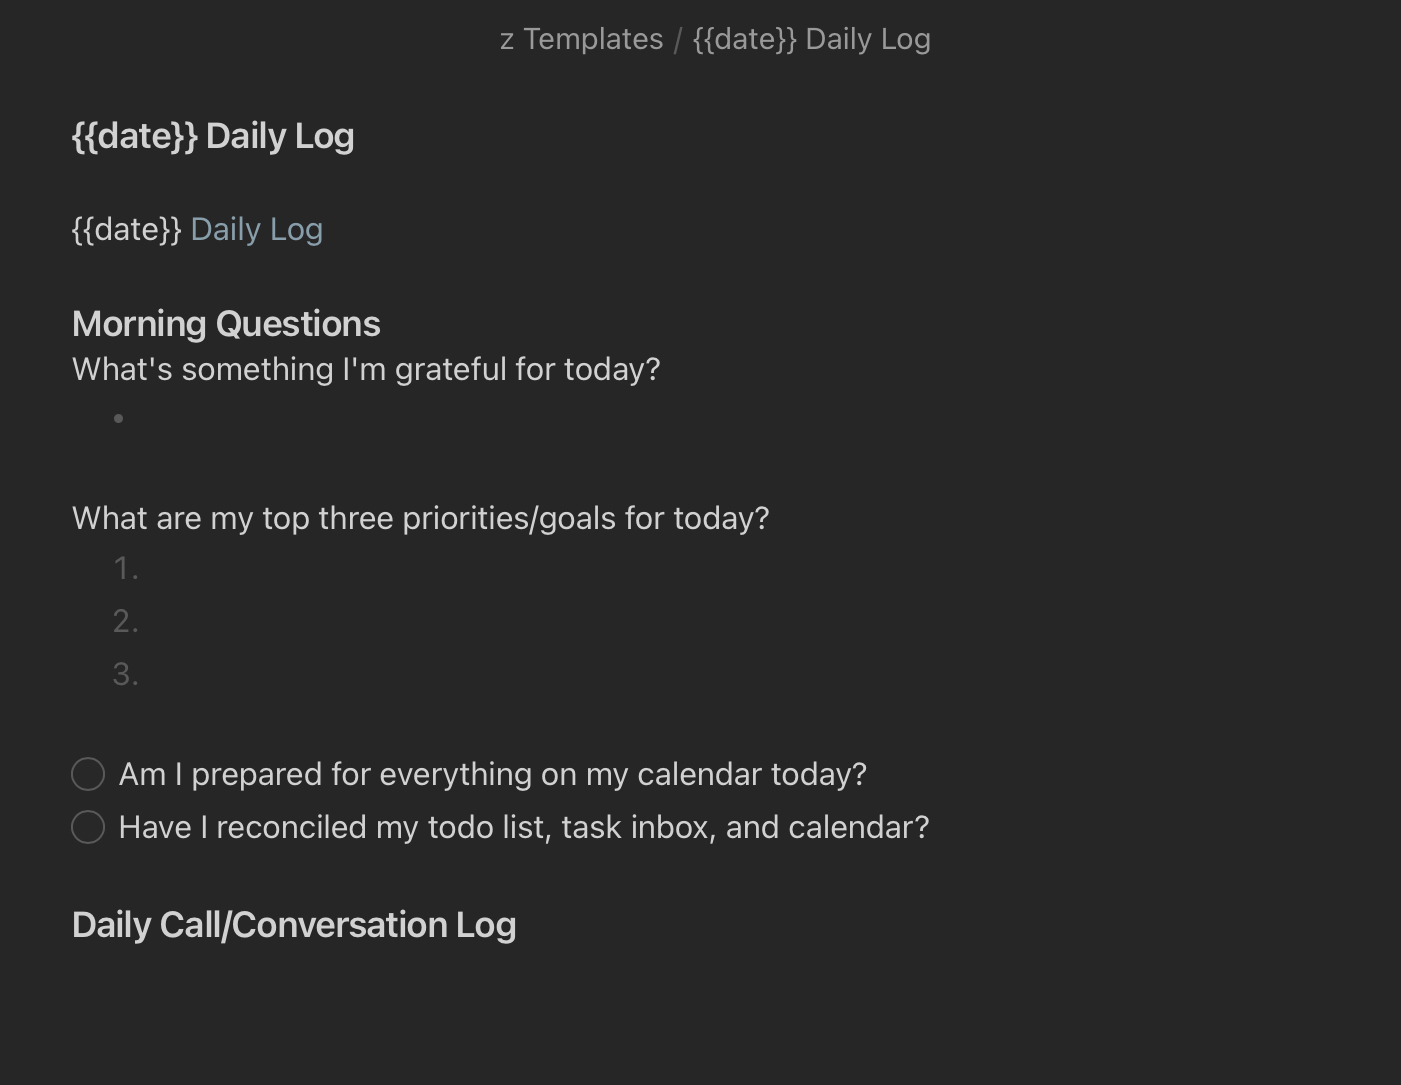
Task: Click the "Am I prepared for everything" todo text
Action: click(492, 774)
